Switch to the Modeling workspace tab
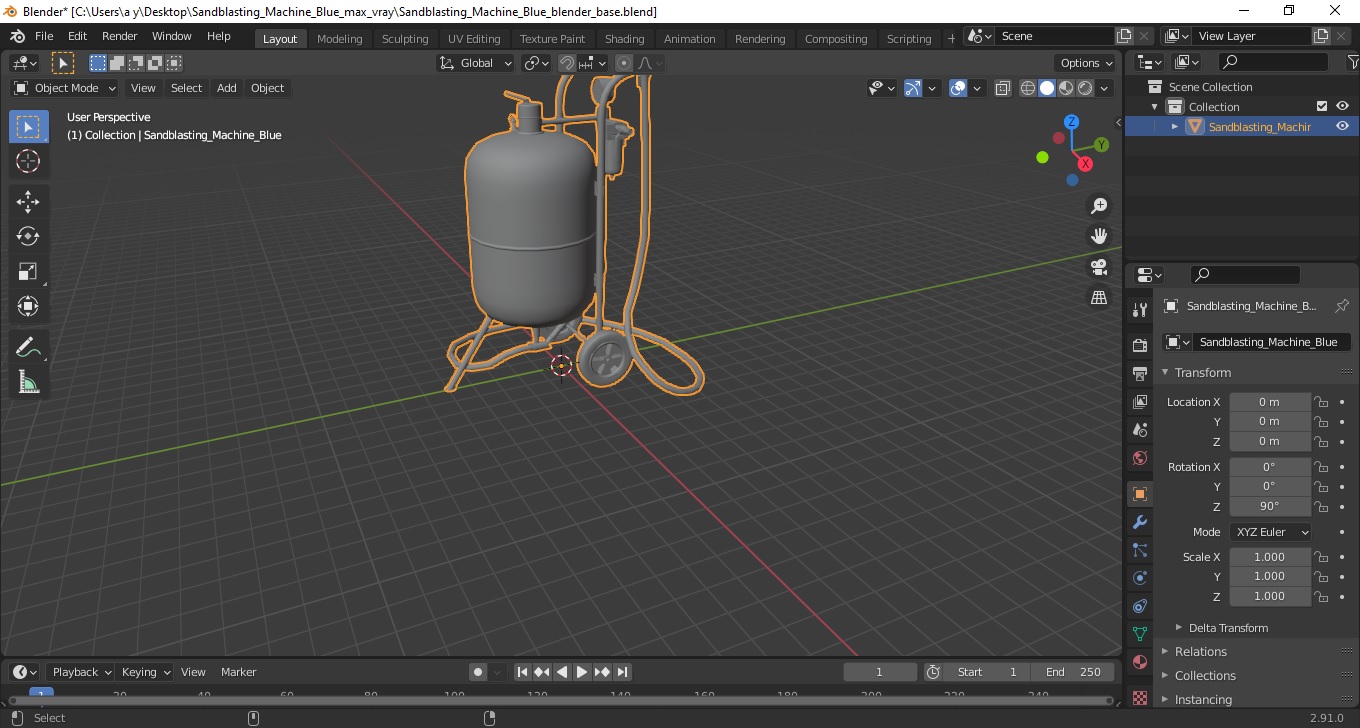Screen dimensions: 1360x728 (x=339, y=38)
